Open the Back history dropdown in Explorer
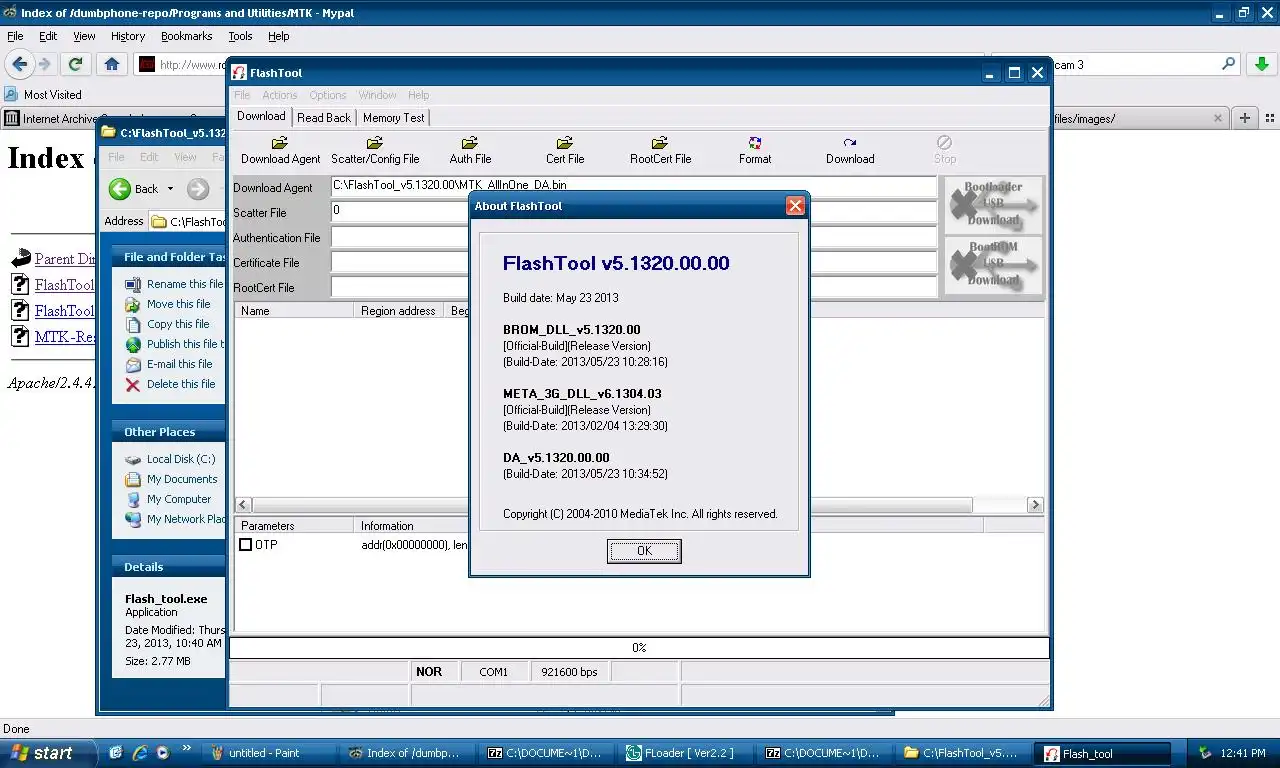Screen dimensions: 1280x768 click(x=170, y=189)
